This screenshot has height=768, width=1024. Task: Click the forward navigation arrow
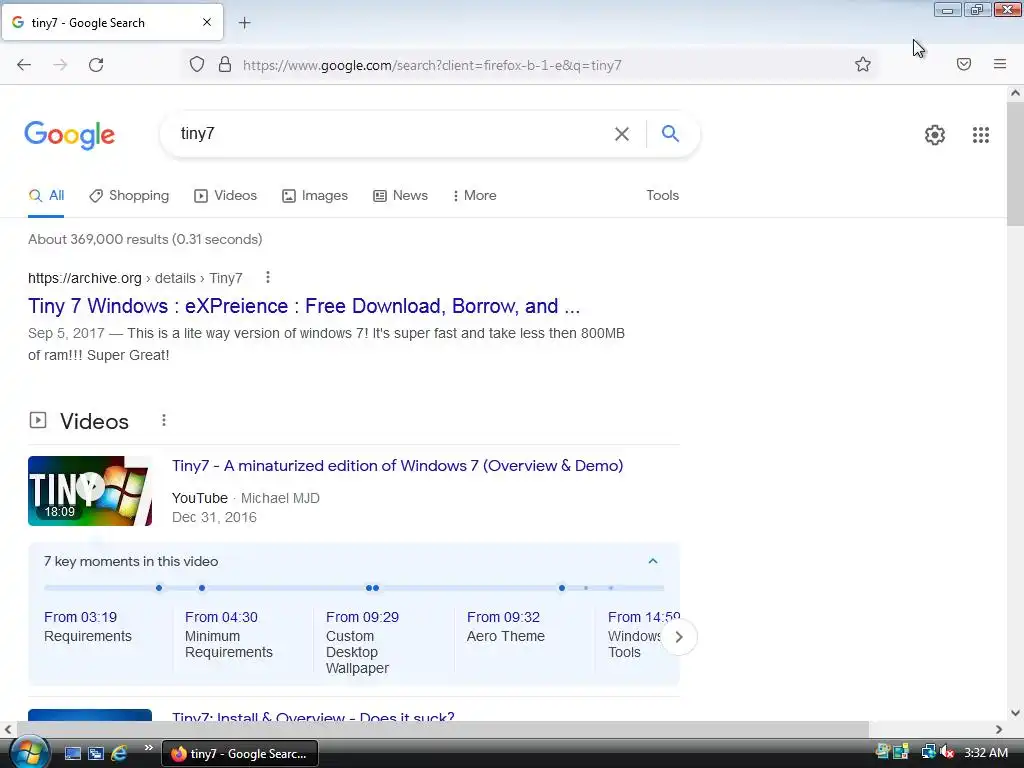[x=60, y=65]
